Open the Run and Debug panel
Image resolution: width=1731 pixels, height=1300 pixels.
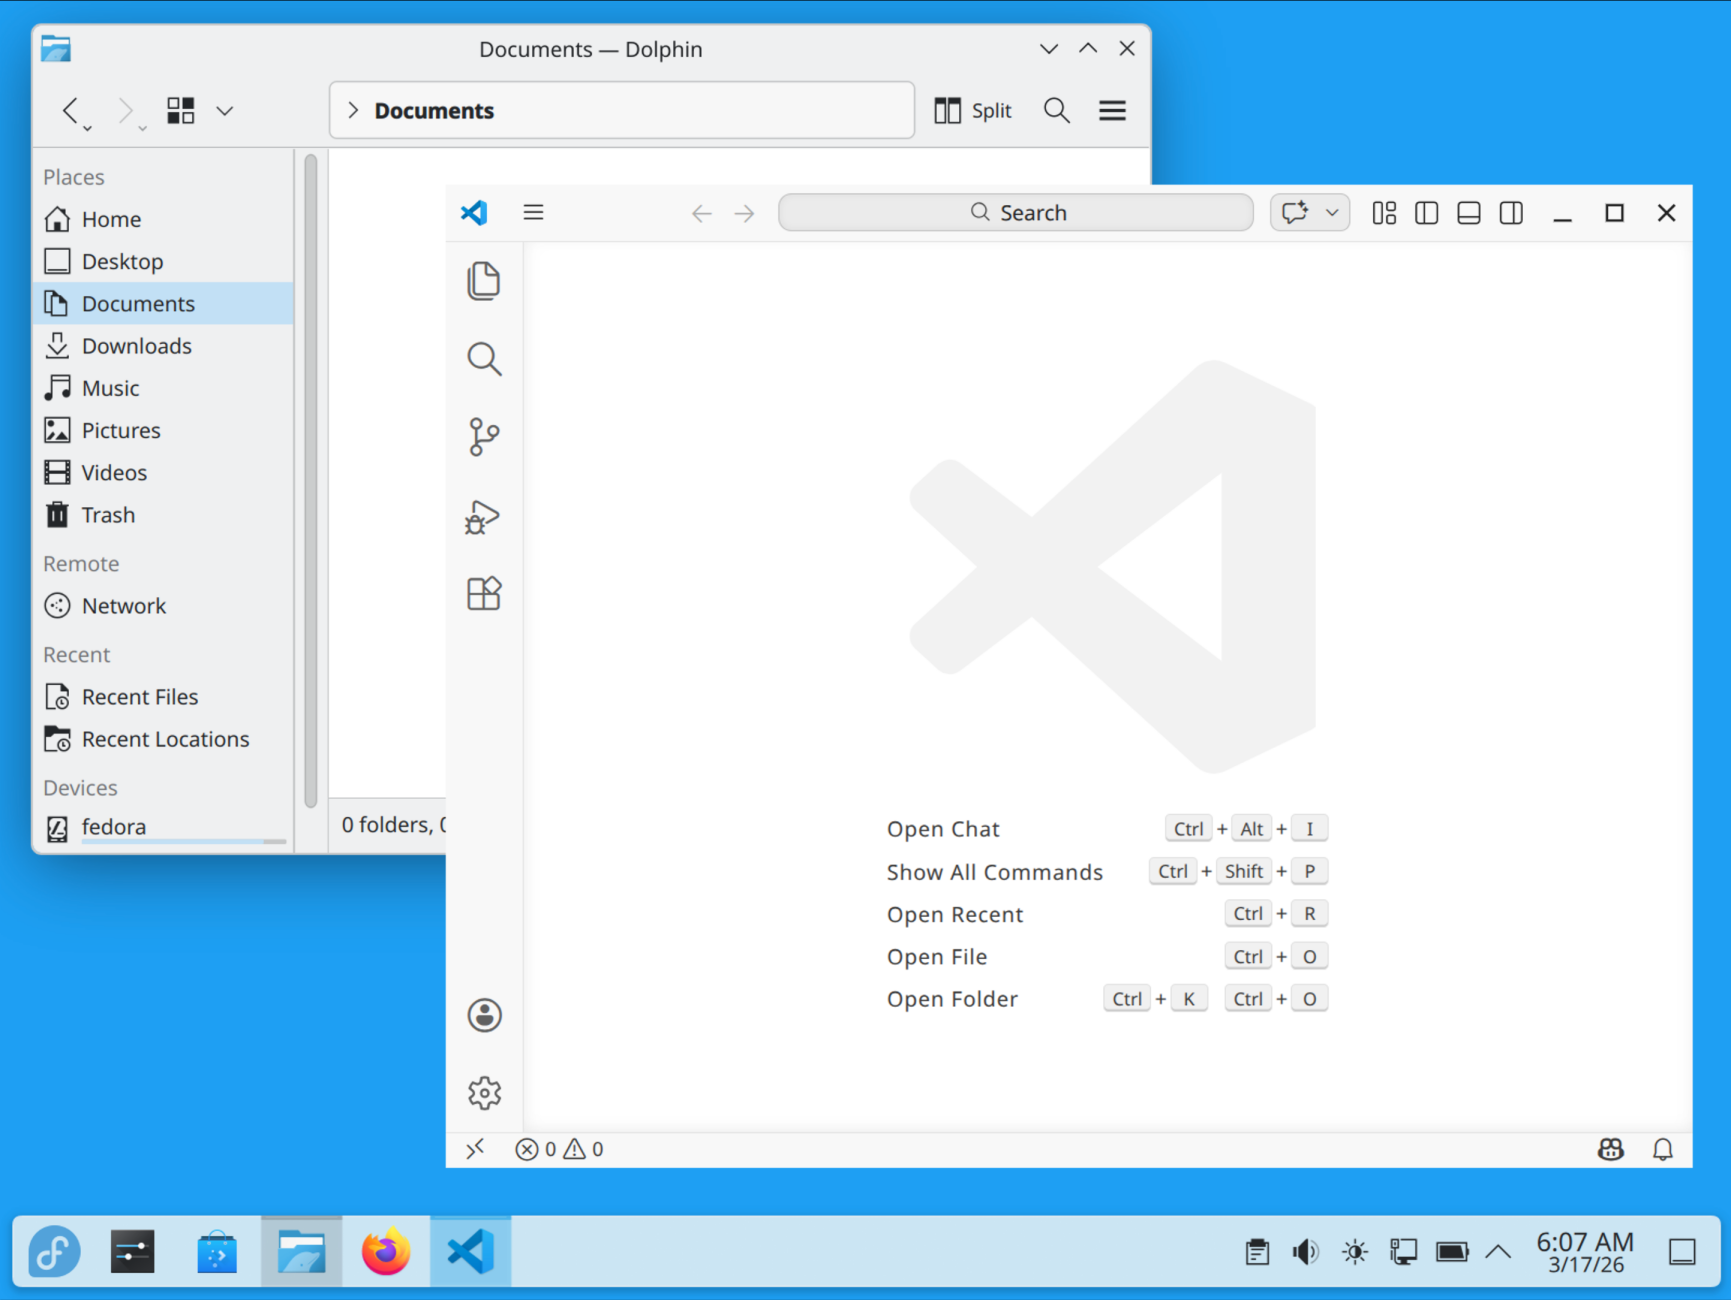tap(483, 517)
